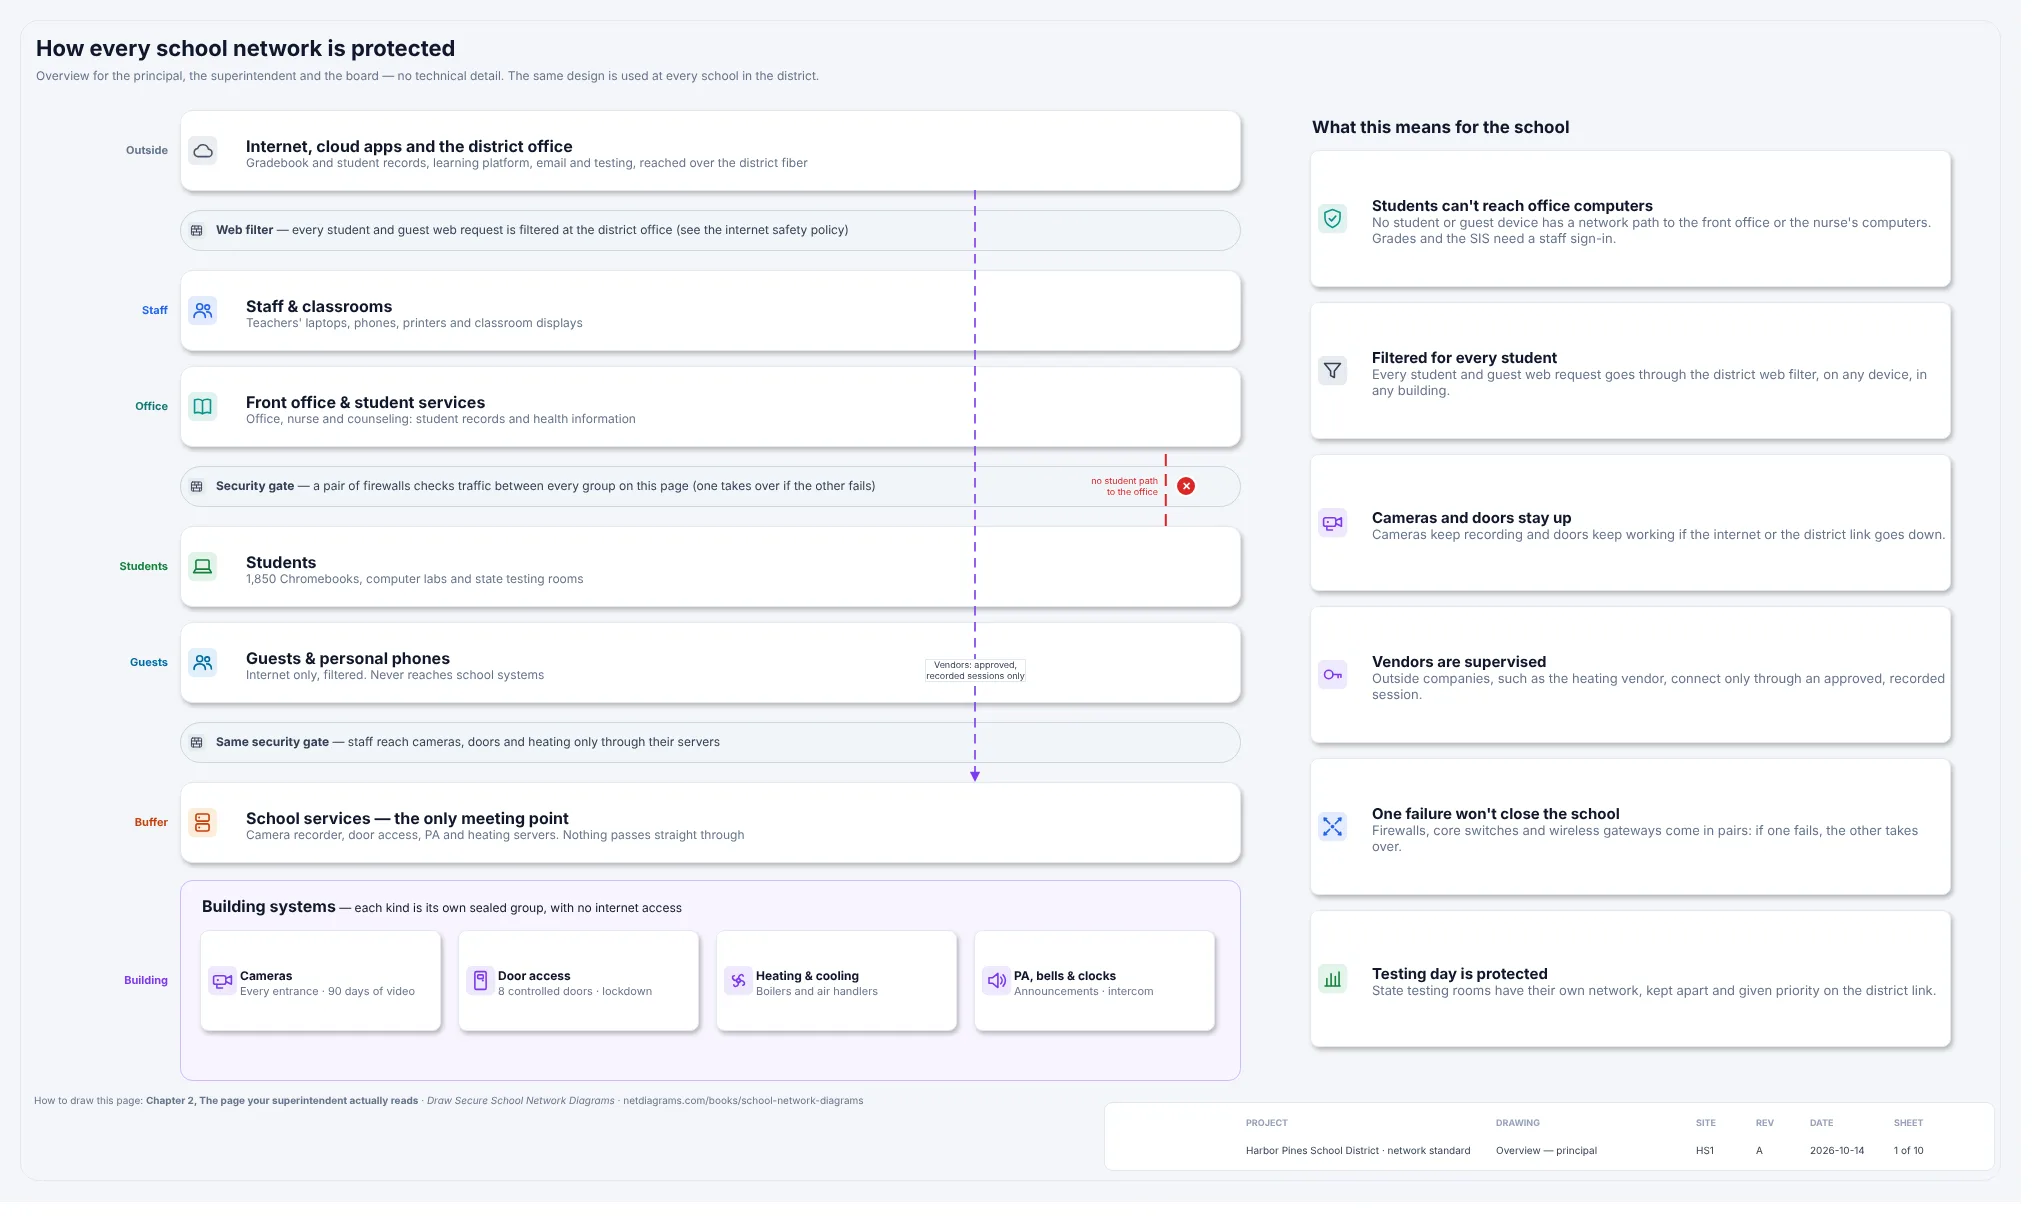
Task: Click the bar chart icon by Testing day is protected
Action: [1333, 979]
